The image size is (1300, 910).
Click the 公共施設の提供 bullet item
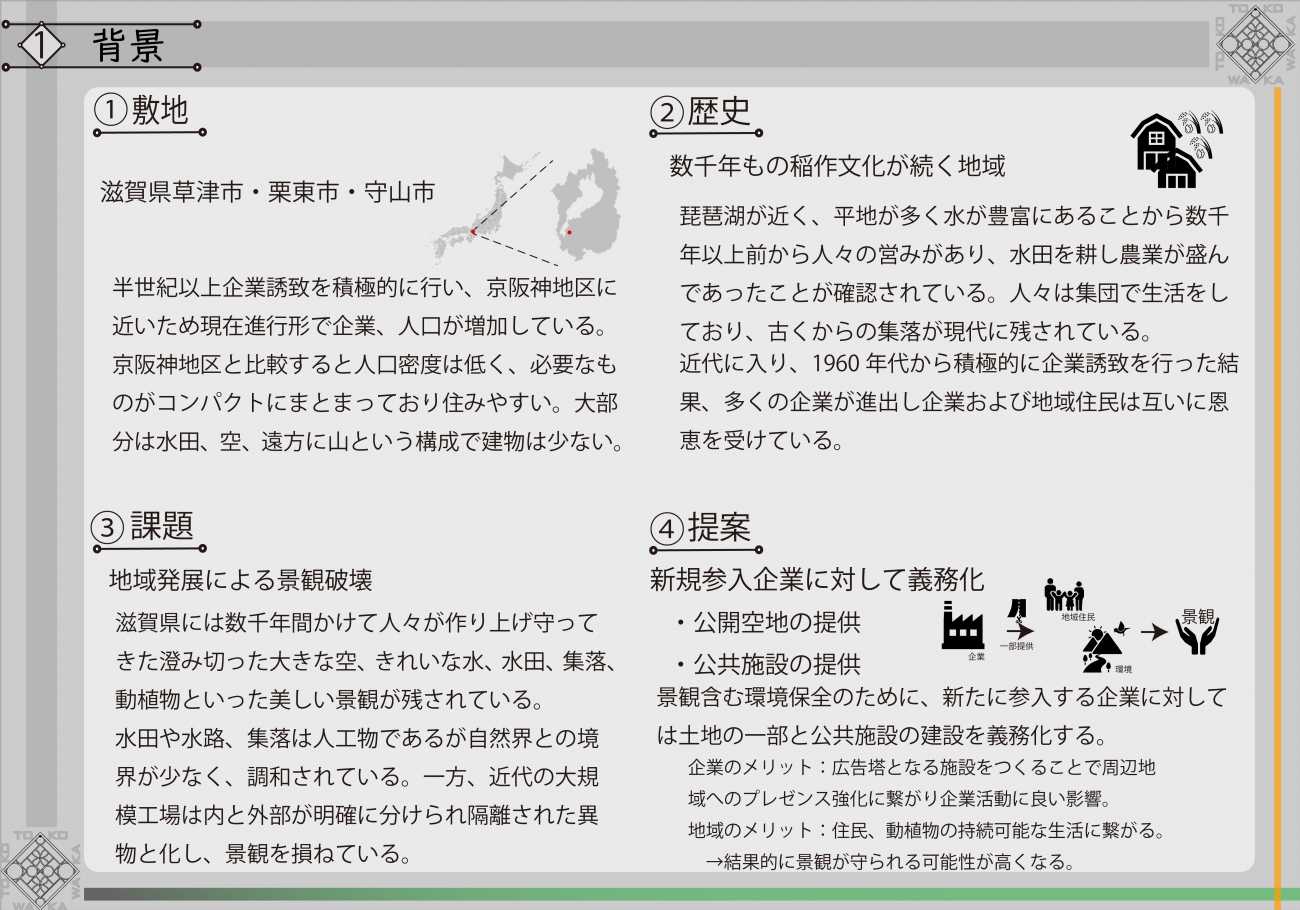767,664
